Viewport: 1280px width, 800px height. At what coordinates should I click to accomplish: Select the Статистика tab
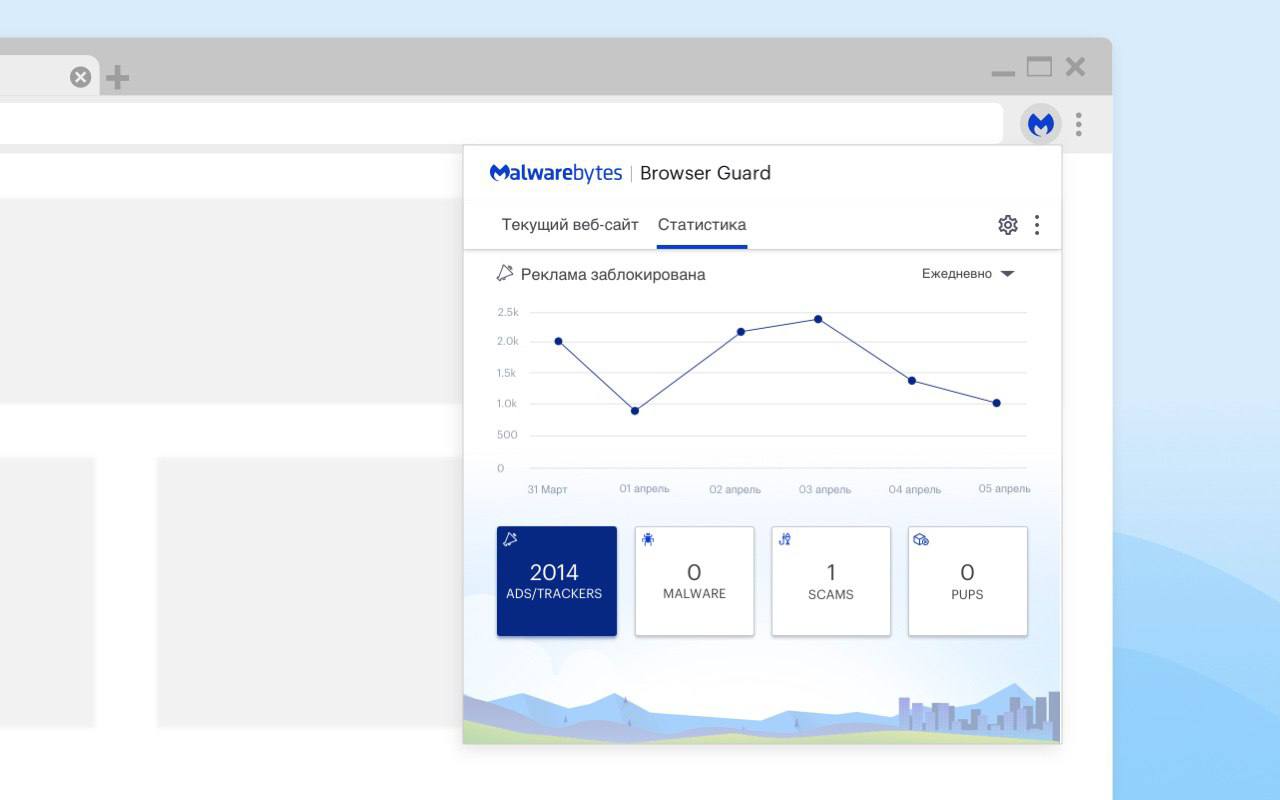coord(701,225)
